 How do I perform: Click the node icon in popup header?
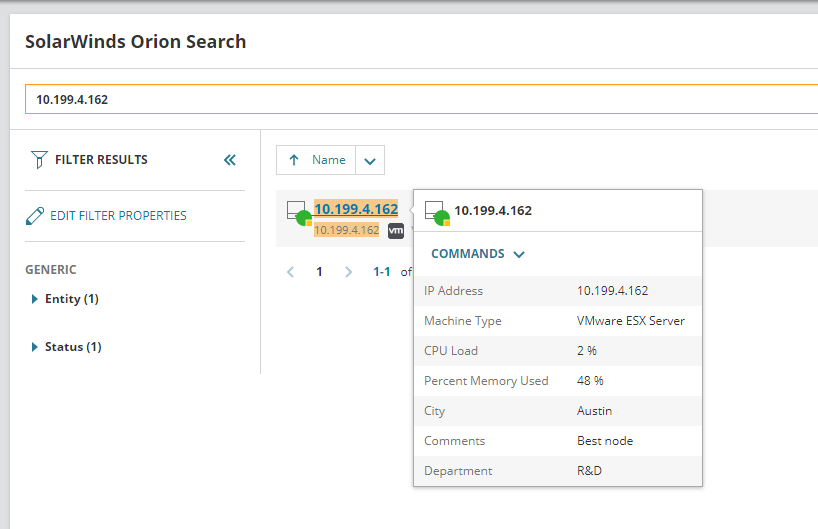pos(435,212)
